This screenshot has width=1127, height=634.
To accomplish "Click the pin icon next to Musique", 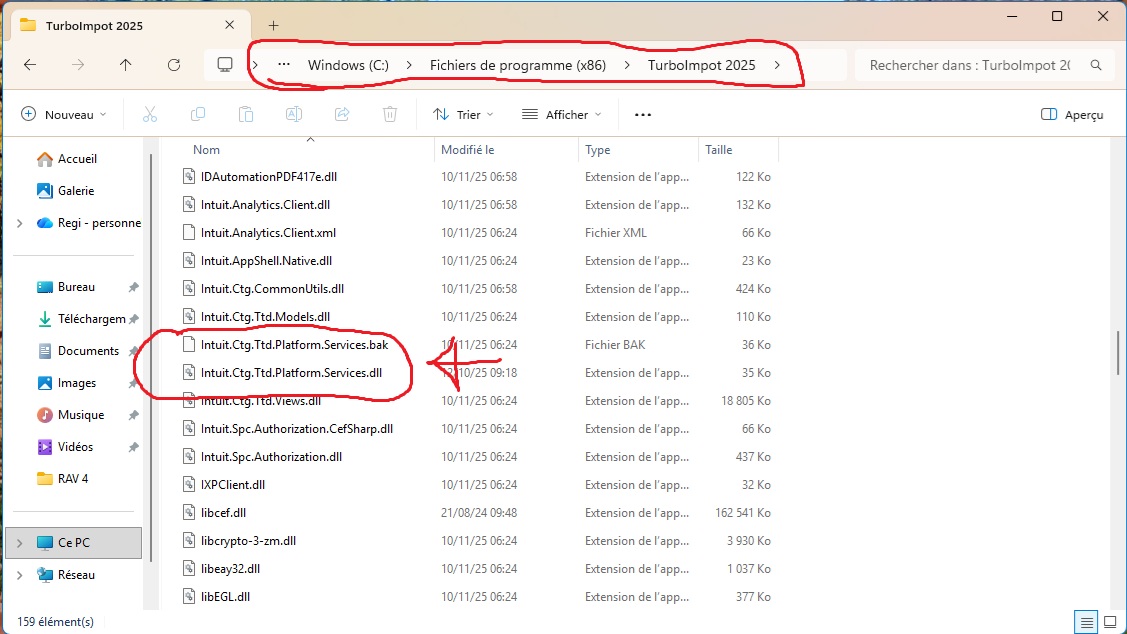I will (133, 415).
